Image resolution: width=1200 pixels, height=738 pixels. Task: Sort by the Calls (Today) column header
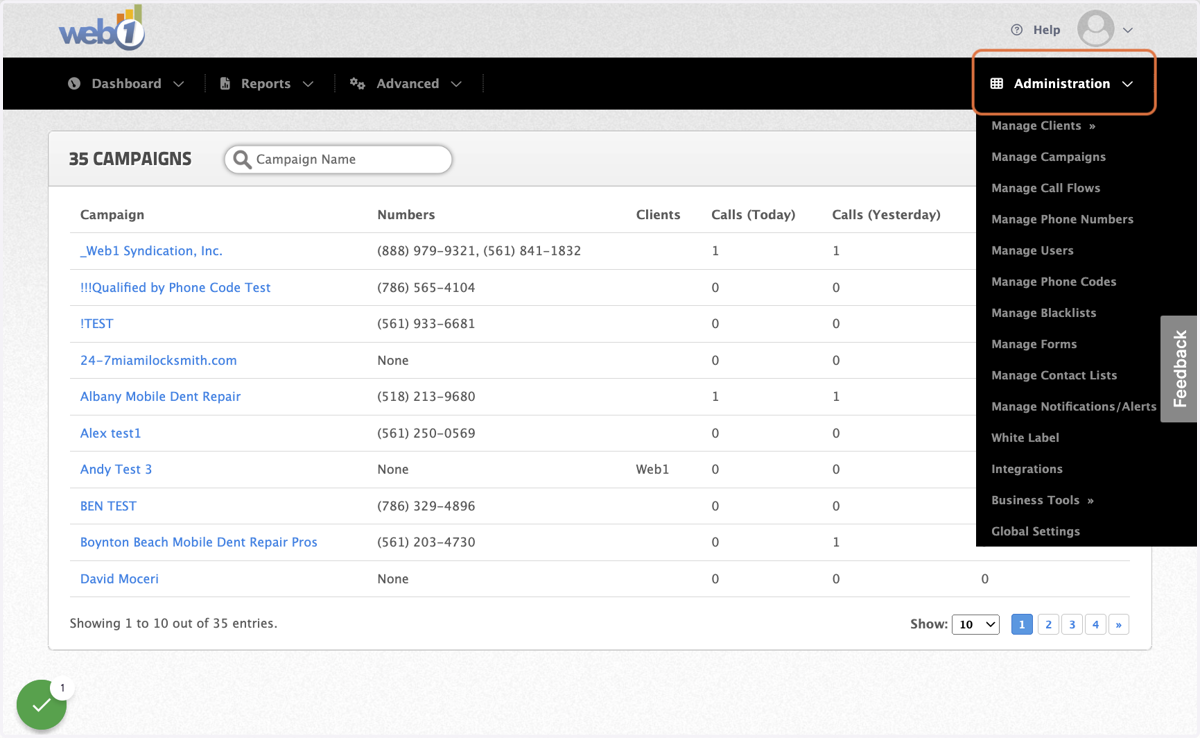click(753, 215)
